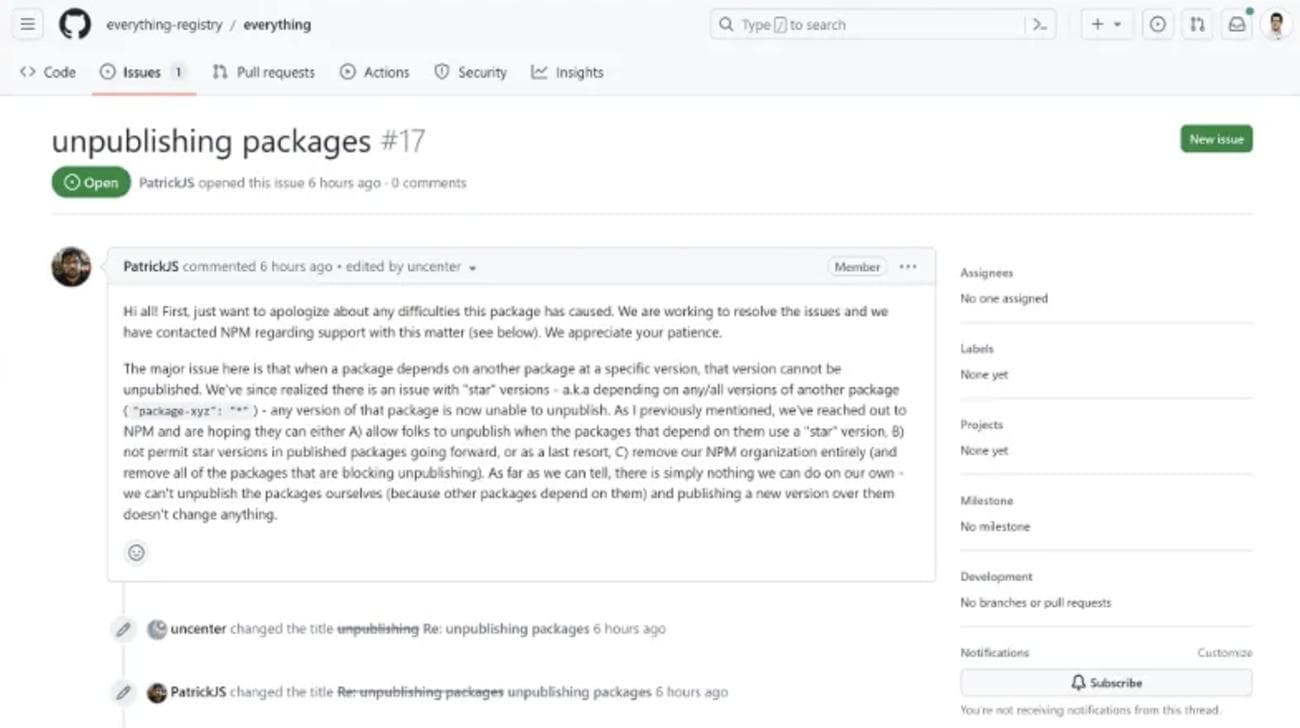Open pull requests shortcut icon in header
The width and height of the screenshot is (1300, 728).
coord(1196,25)
